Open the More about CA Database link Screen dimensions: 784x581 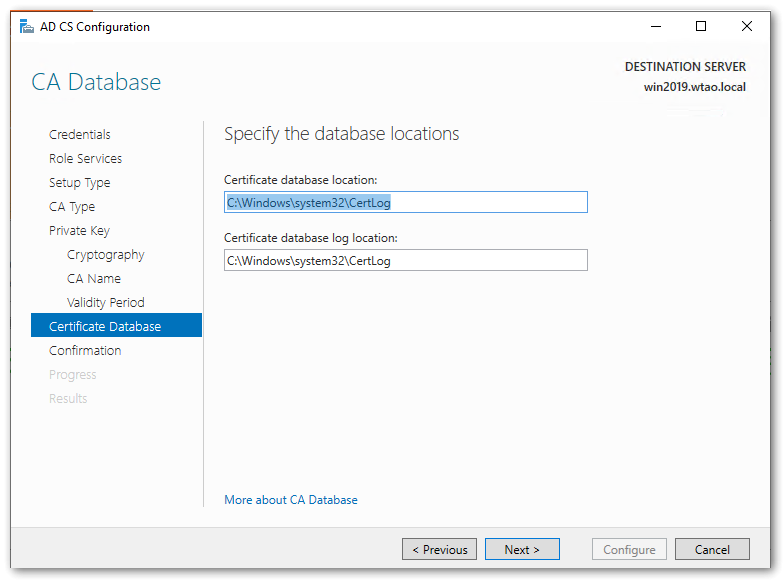tap(291, 499)
